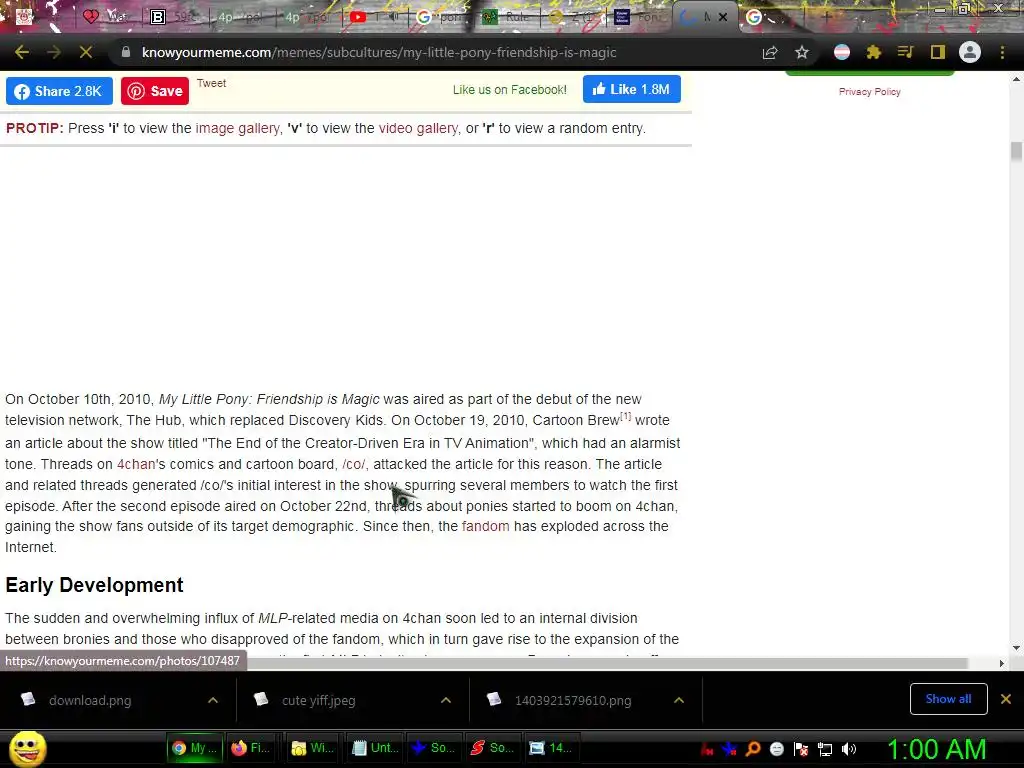Close the downloads bar

click(x=1006, y=699)
